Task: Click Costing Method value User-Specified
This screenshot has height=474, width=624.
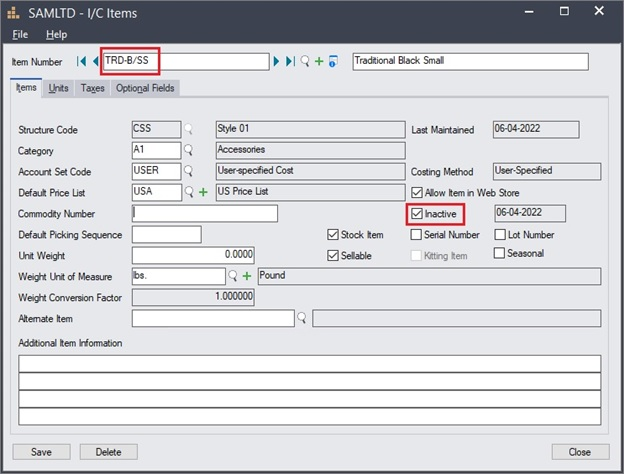Action: [547, 171]
